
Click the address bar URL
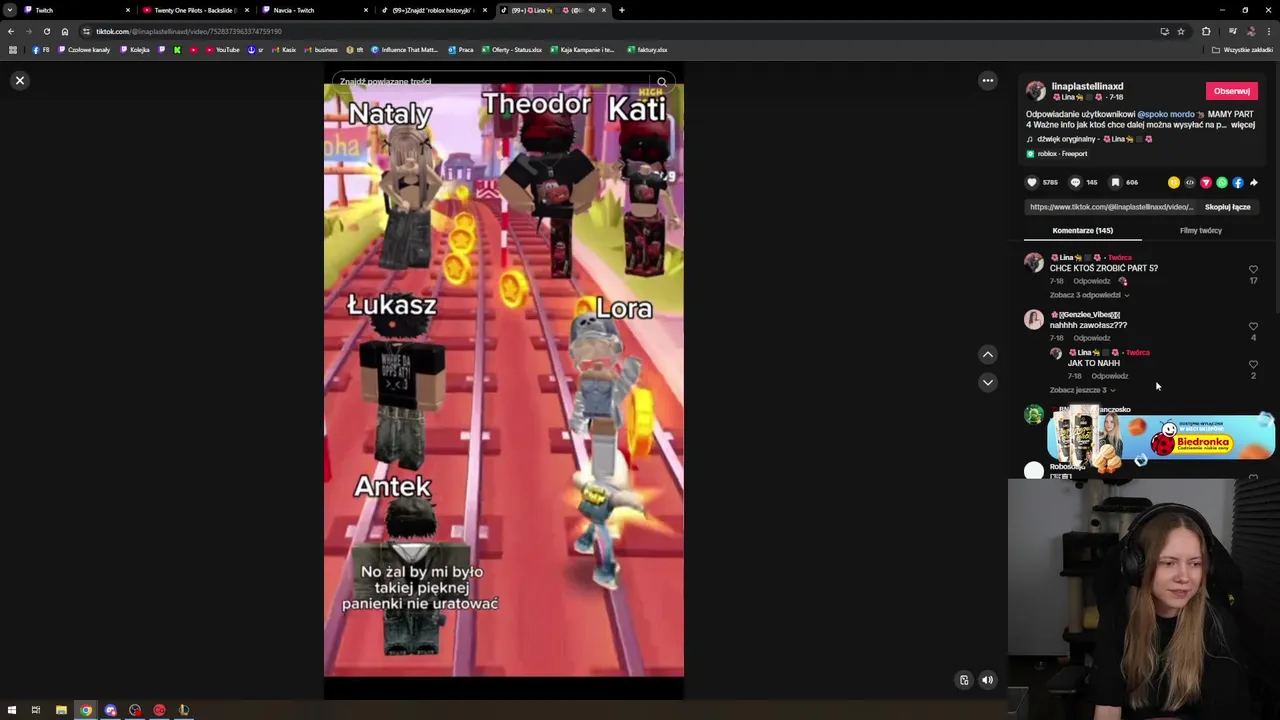click(189, 31)
